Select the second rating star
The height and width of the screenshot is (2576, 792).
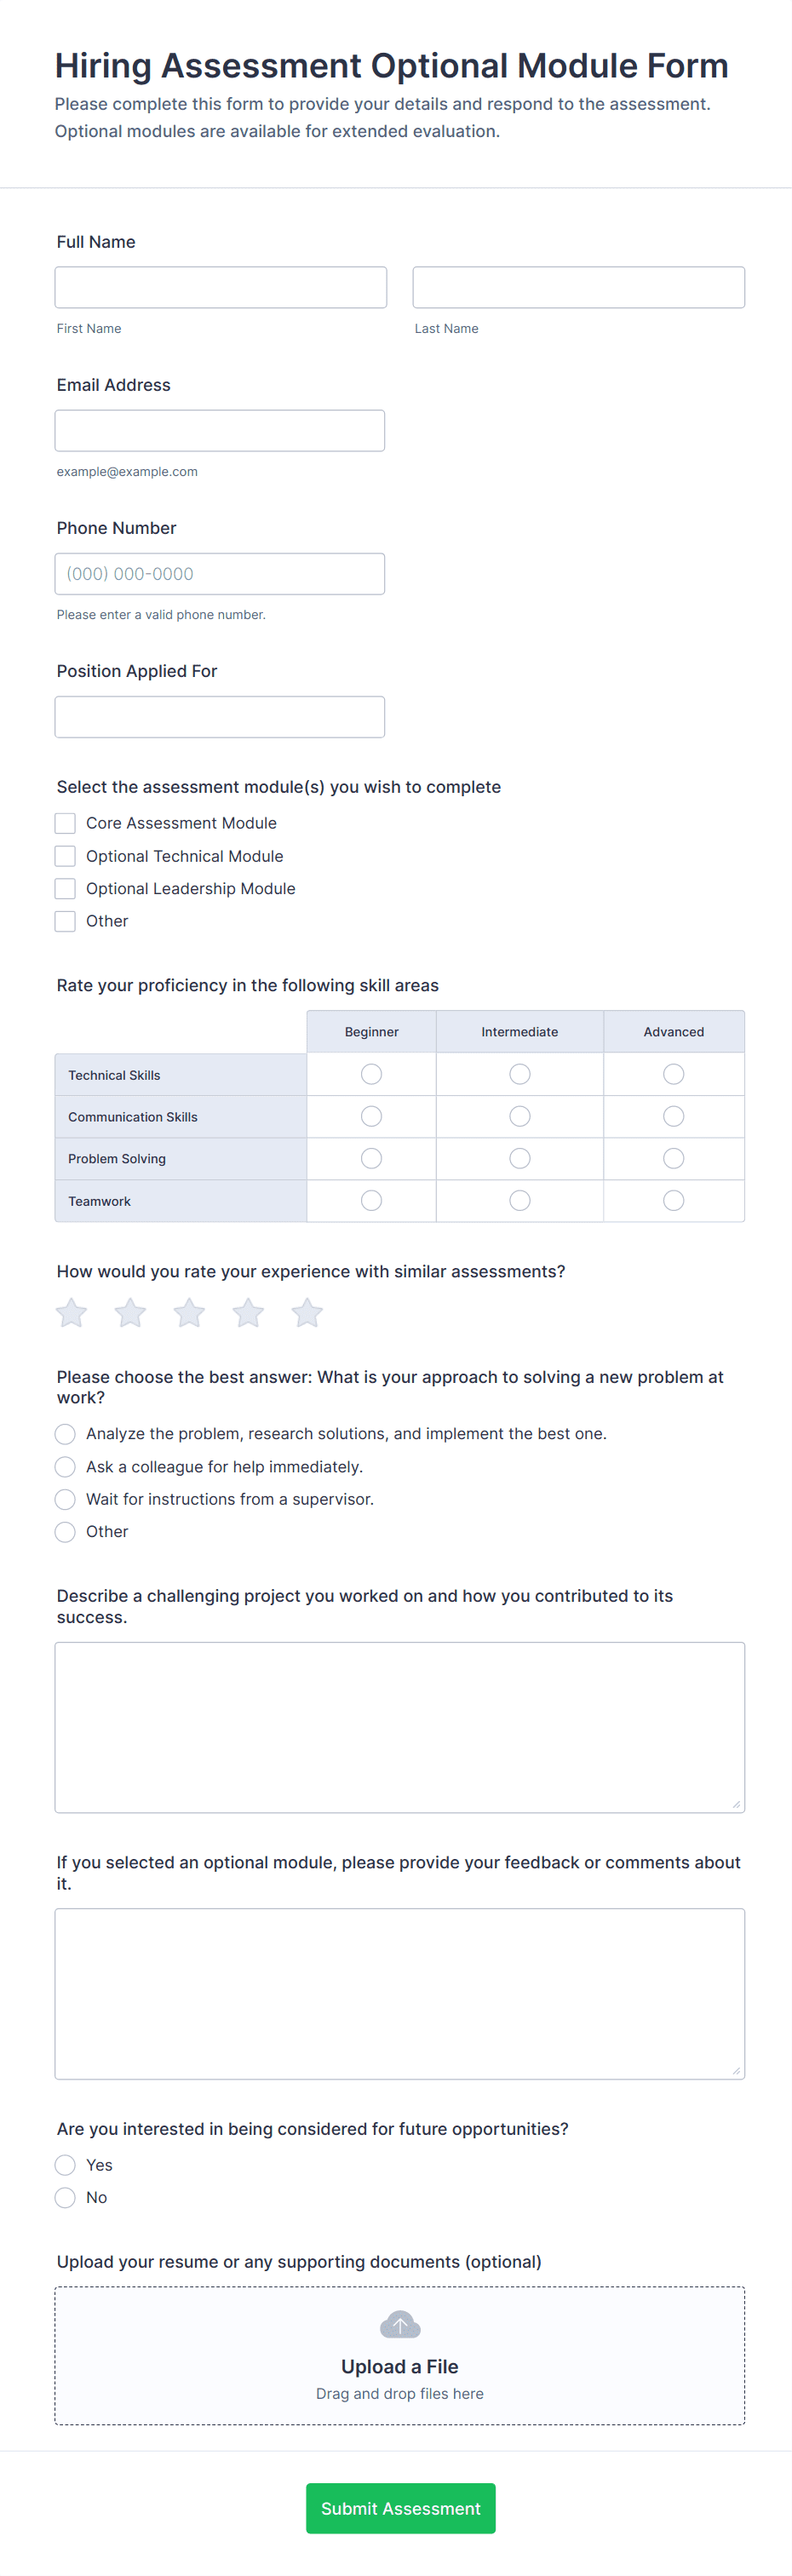(130, 1312)
